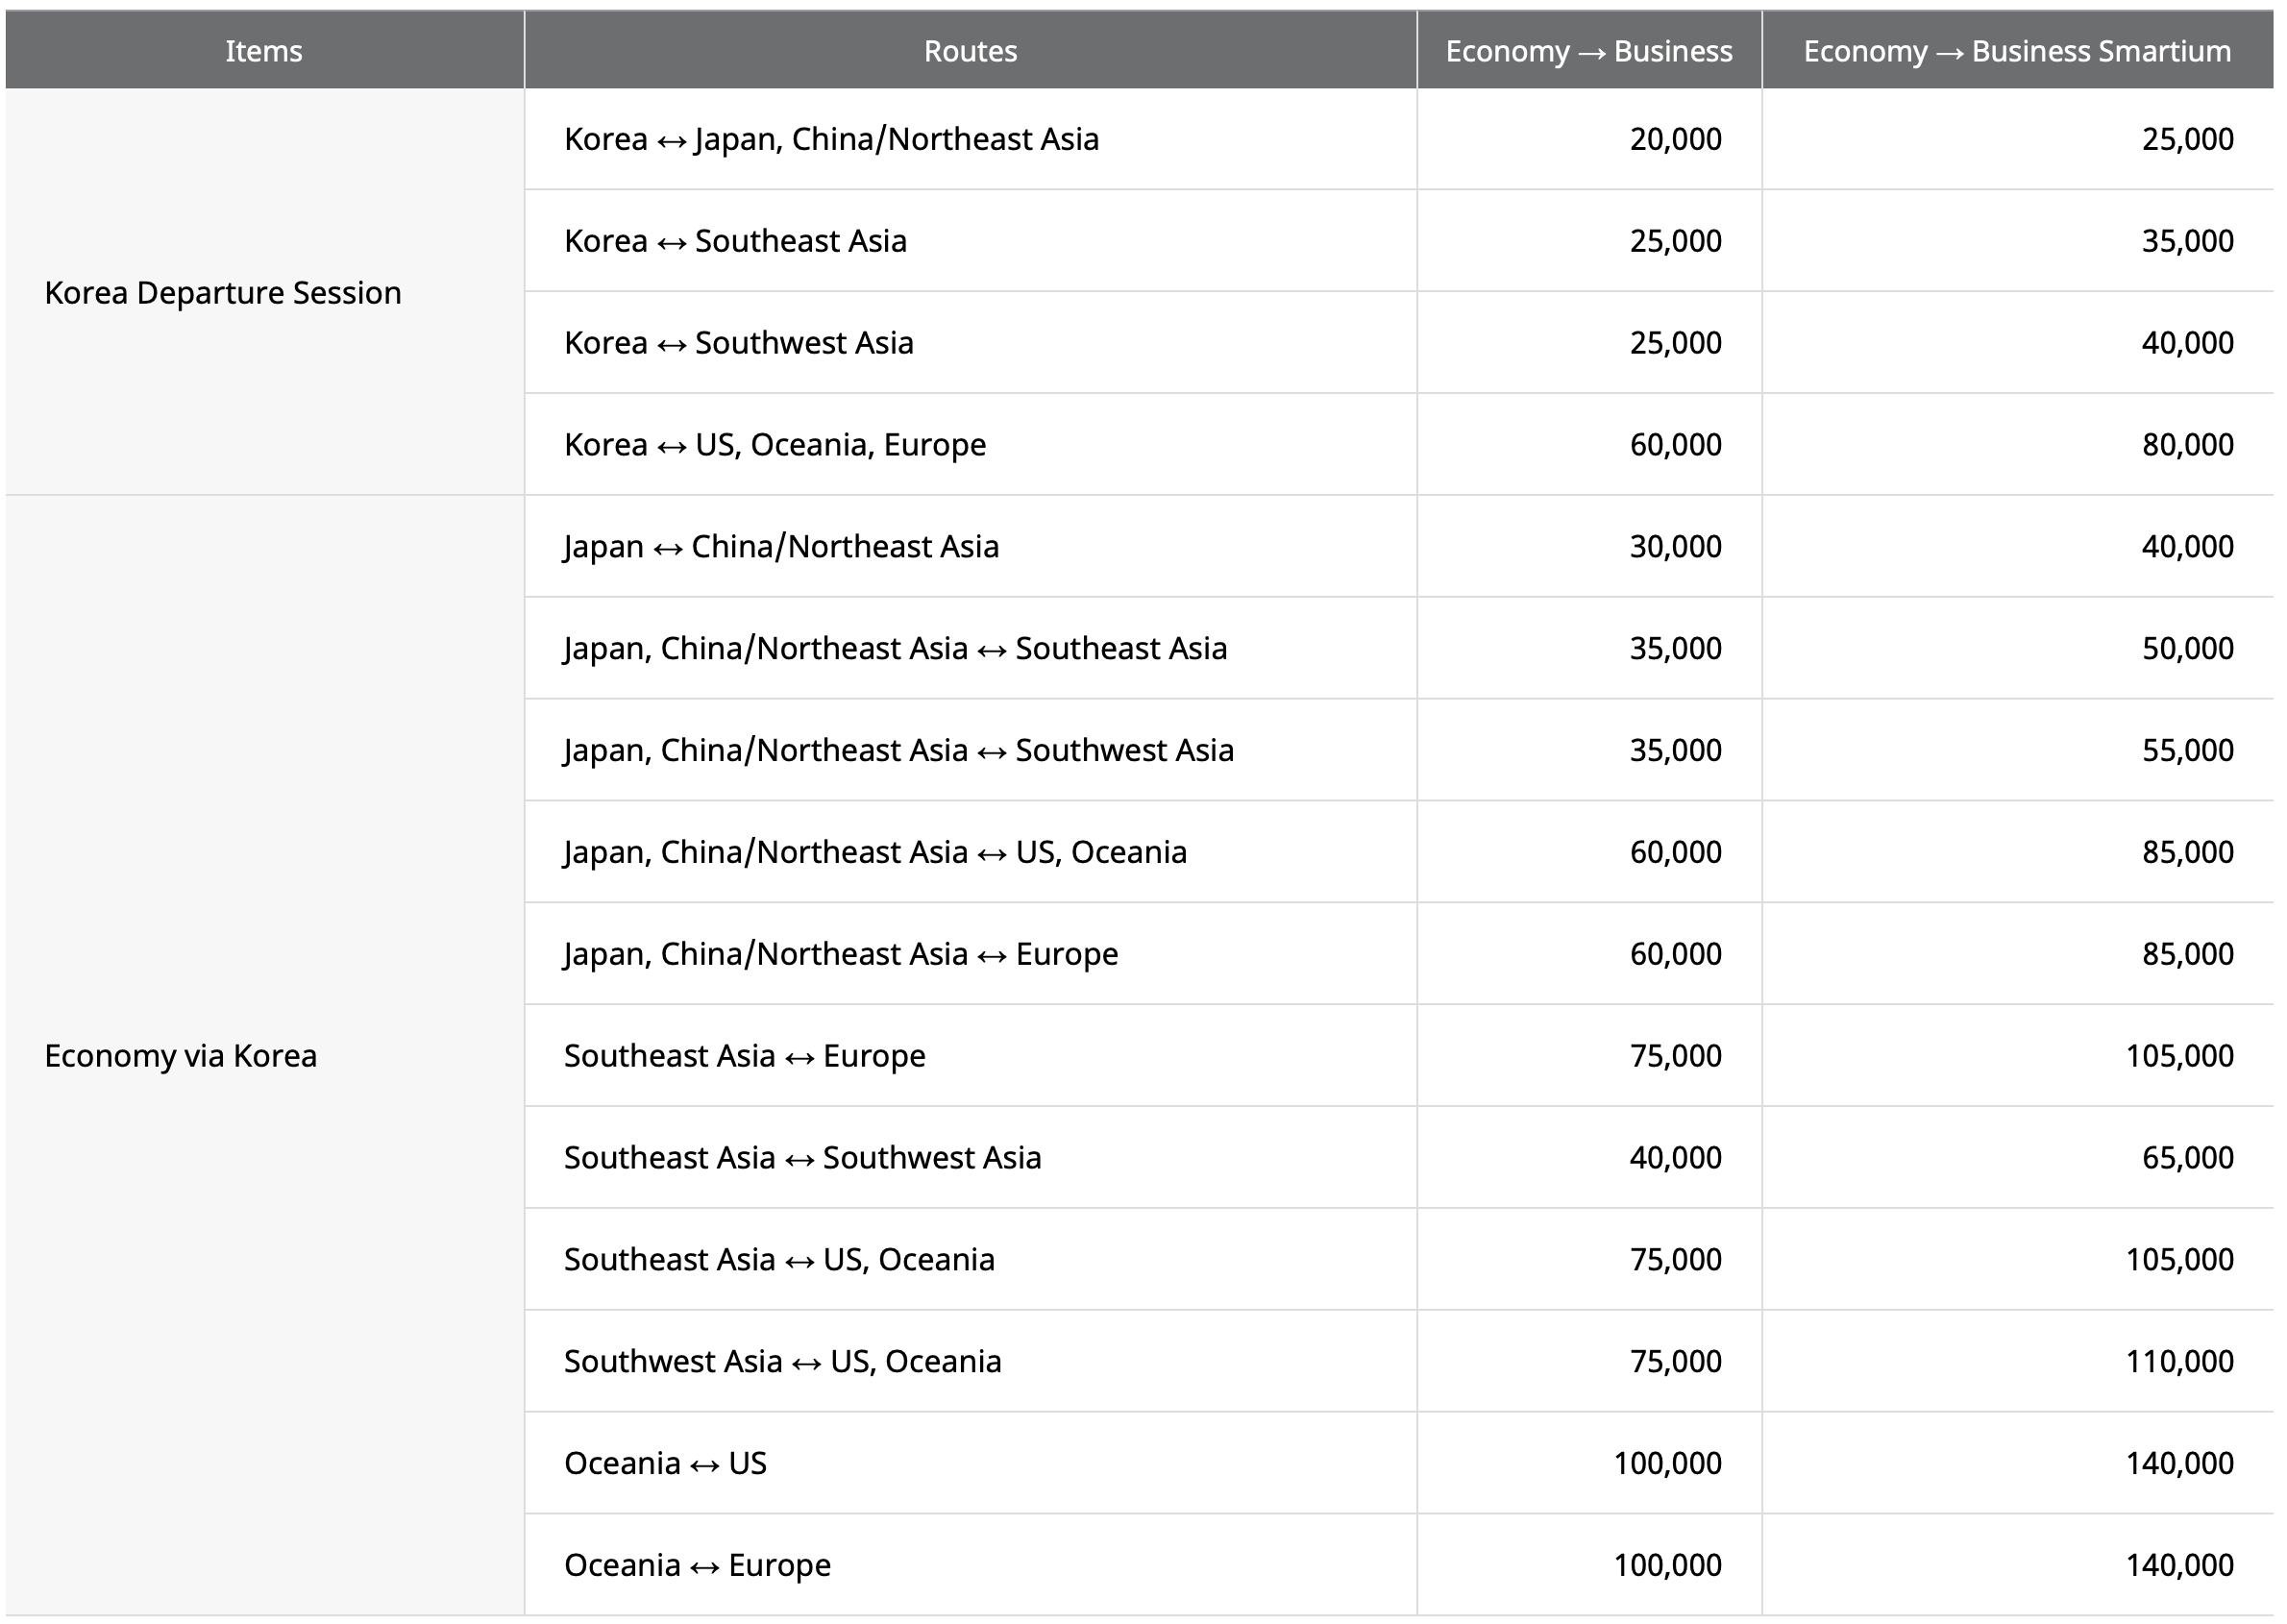Image resolution: width=2287 pixels, height=1624 pixels.
Task: Select the Economy → Business column header
Action: [x=1588, y=50]
